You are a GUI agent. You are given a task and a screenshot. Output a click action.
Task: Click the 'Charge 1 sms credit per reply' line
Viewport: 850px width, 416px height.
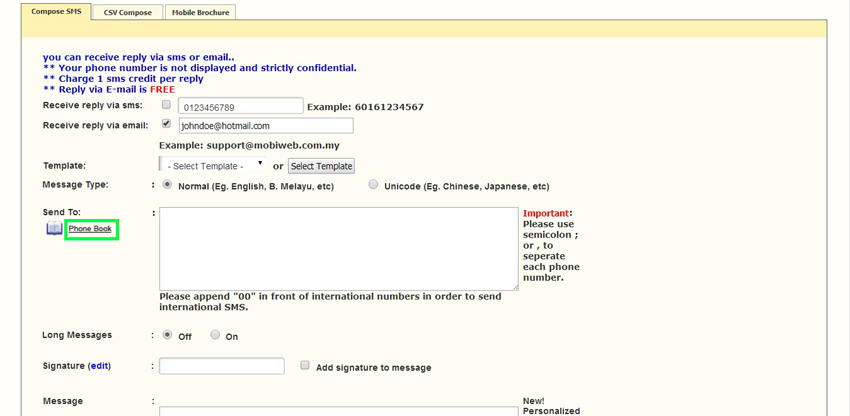click(123, 79)
